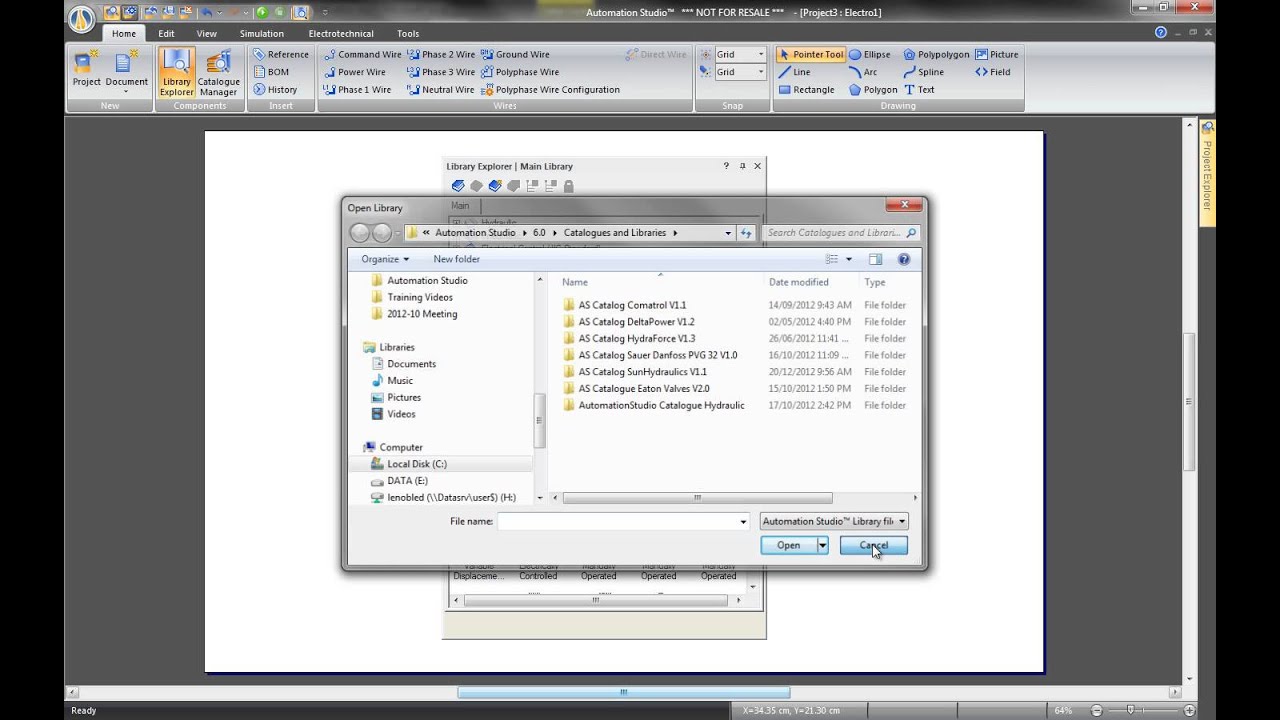
Task: Select the Polypolygon drawing tool
Action: (x=936, y=54)
